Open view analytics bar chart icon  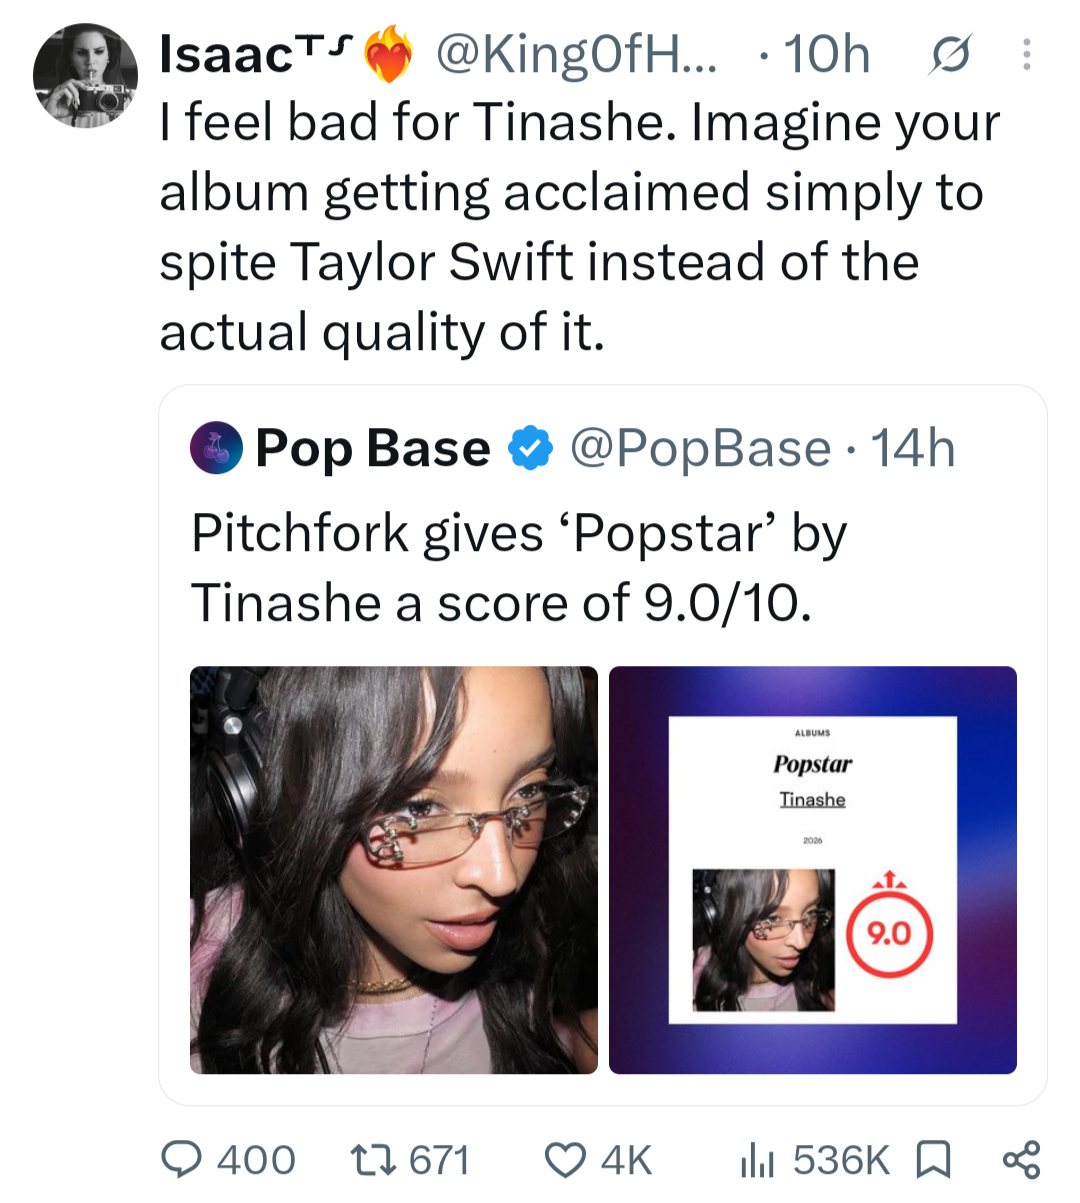pos(757,1161)
